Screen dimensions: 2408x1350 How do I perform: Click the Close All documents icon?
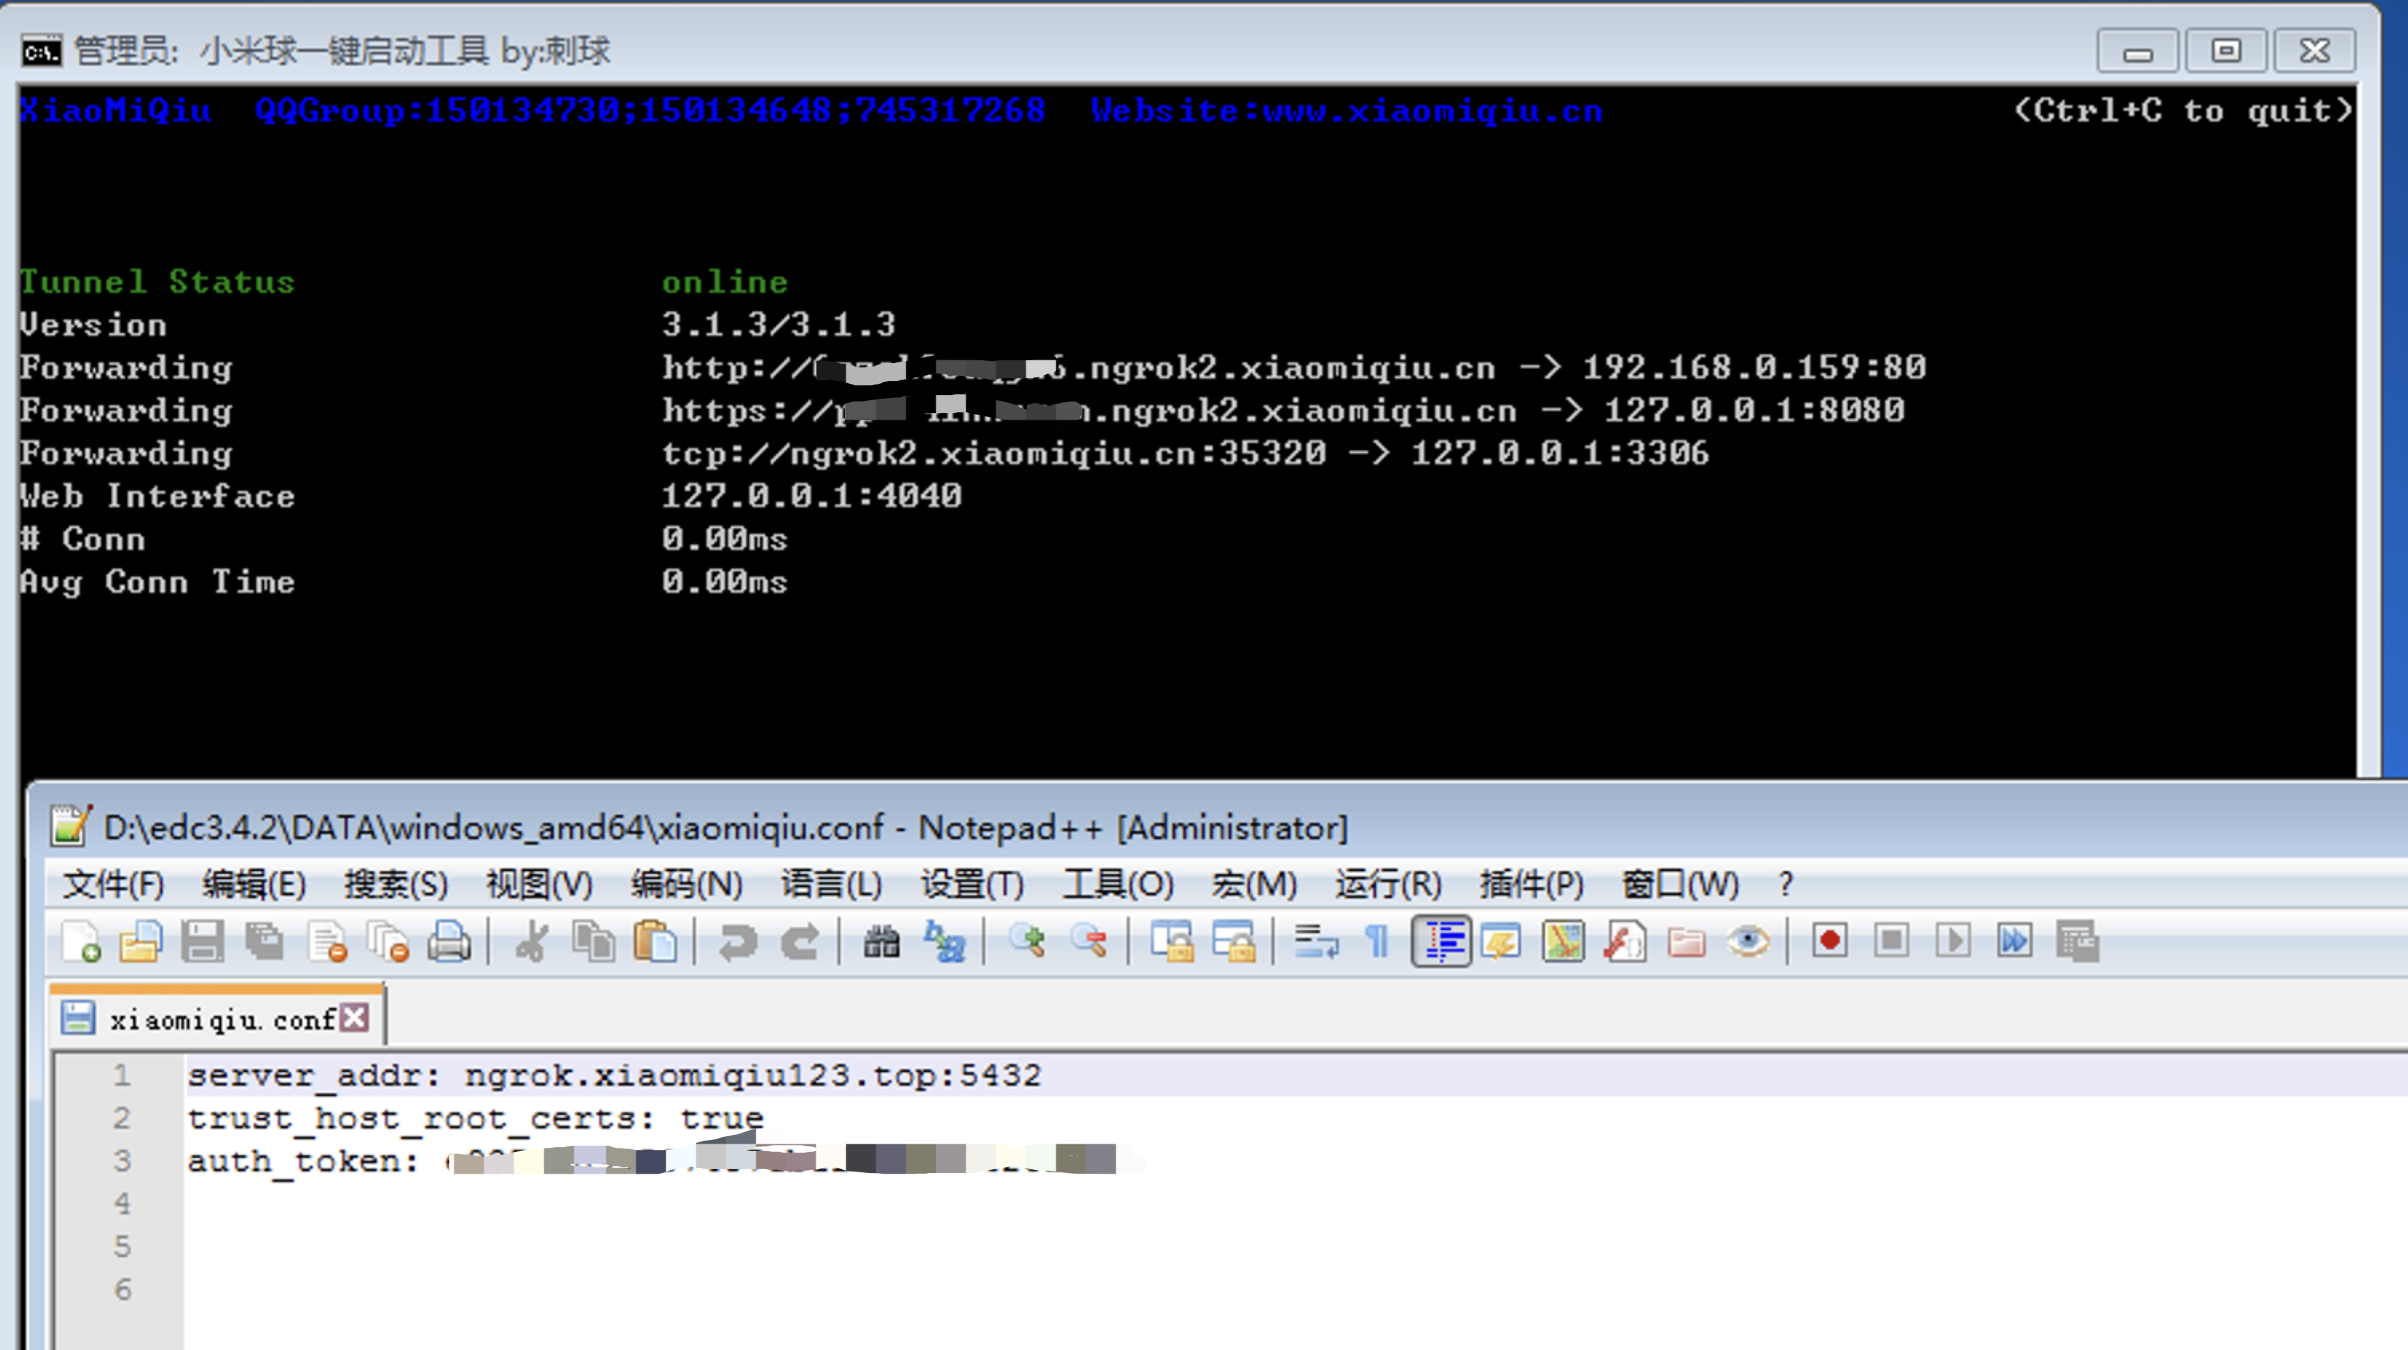coord(388,942)
